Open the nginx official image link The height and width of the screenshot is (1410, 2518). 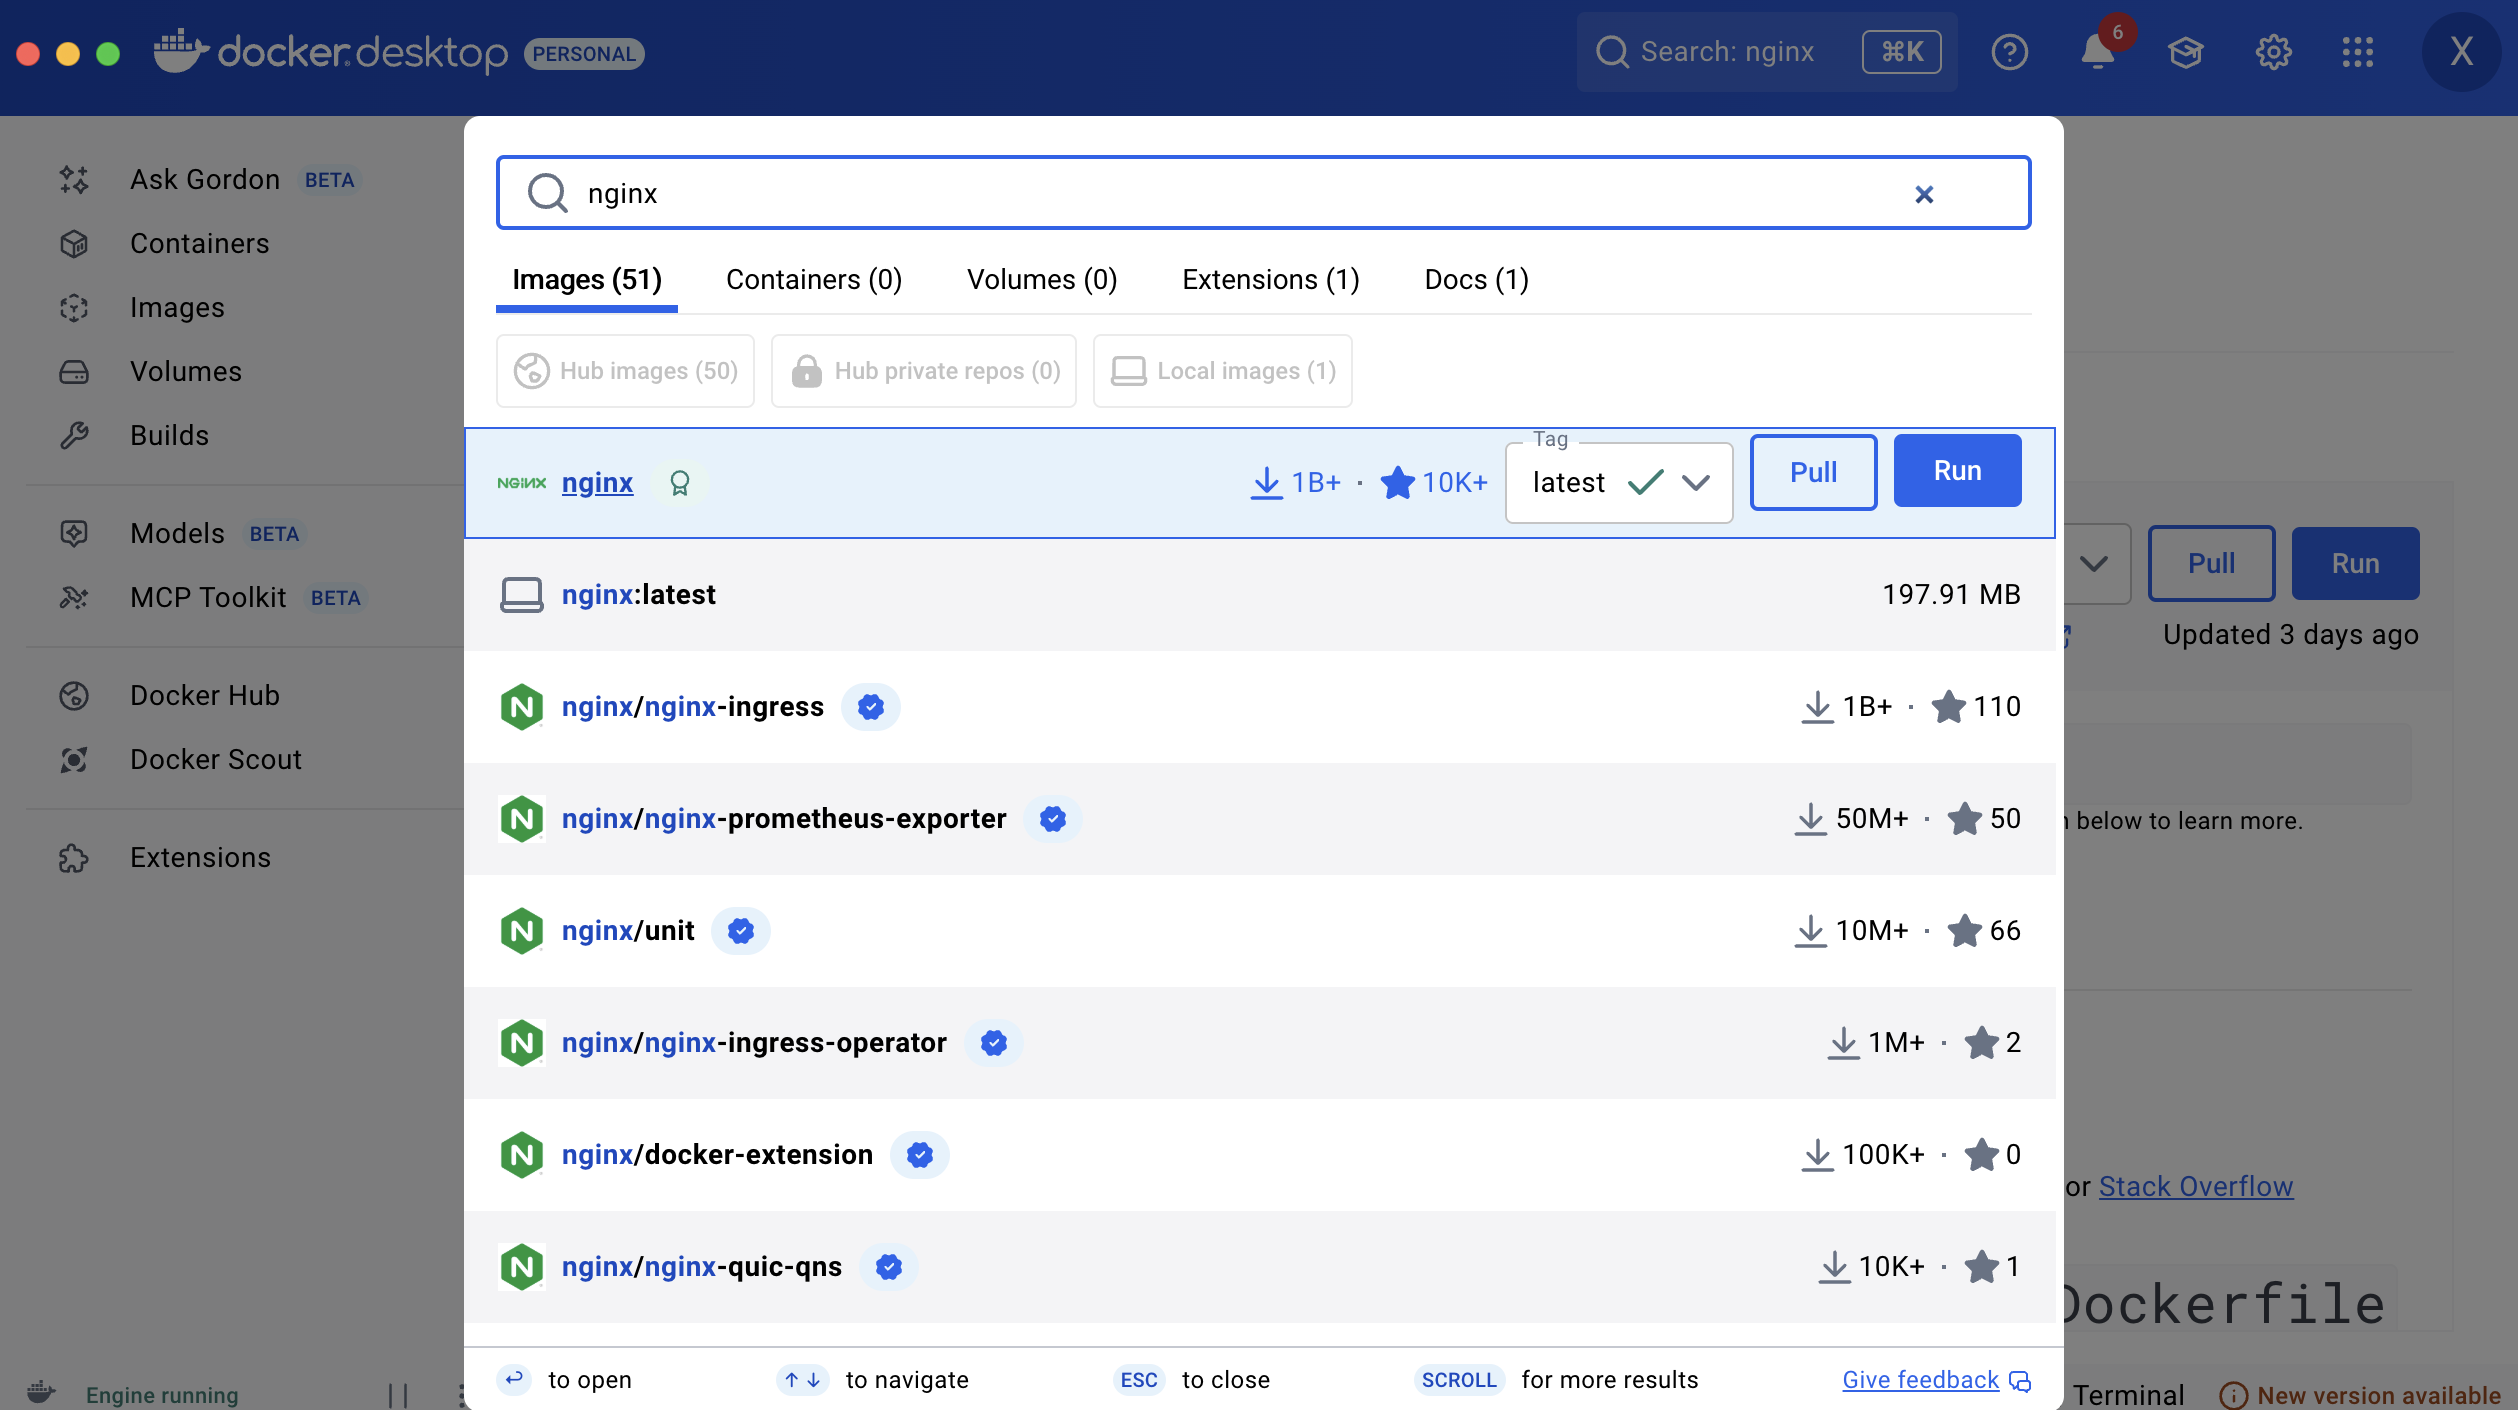click(597, 483)
